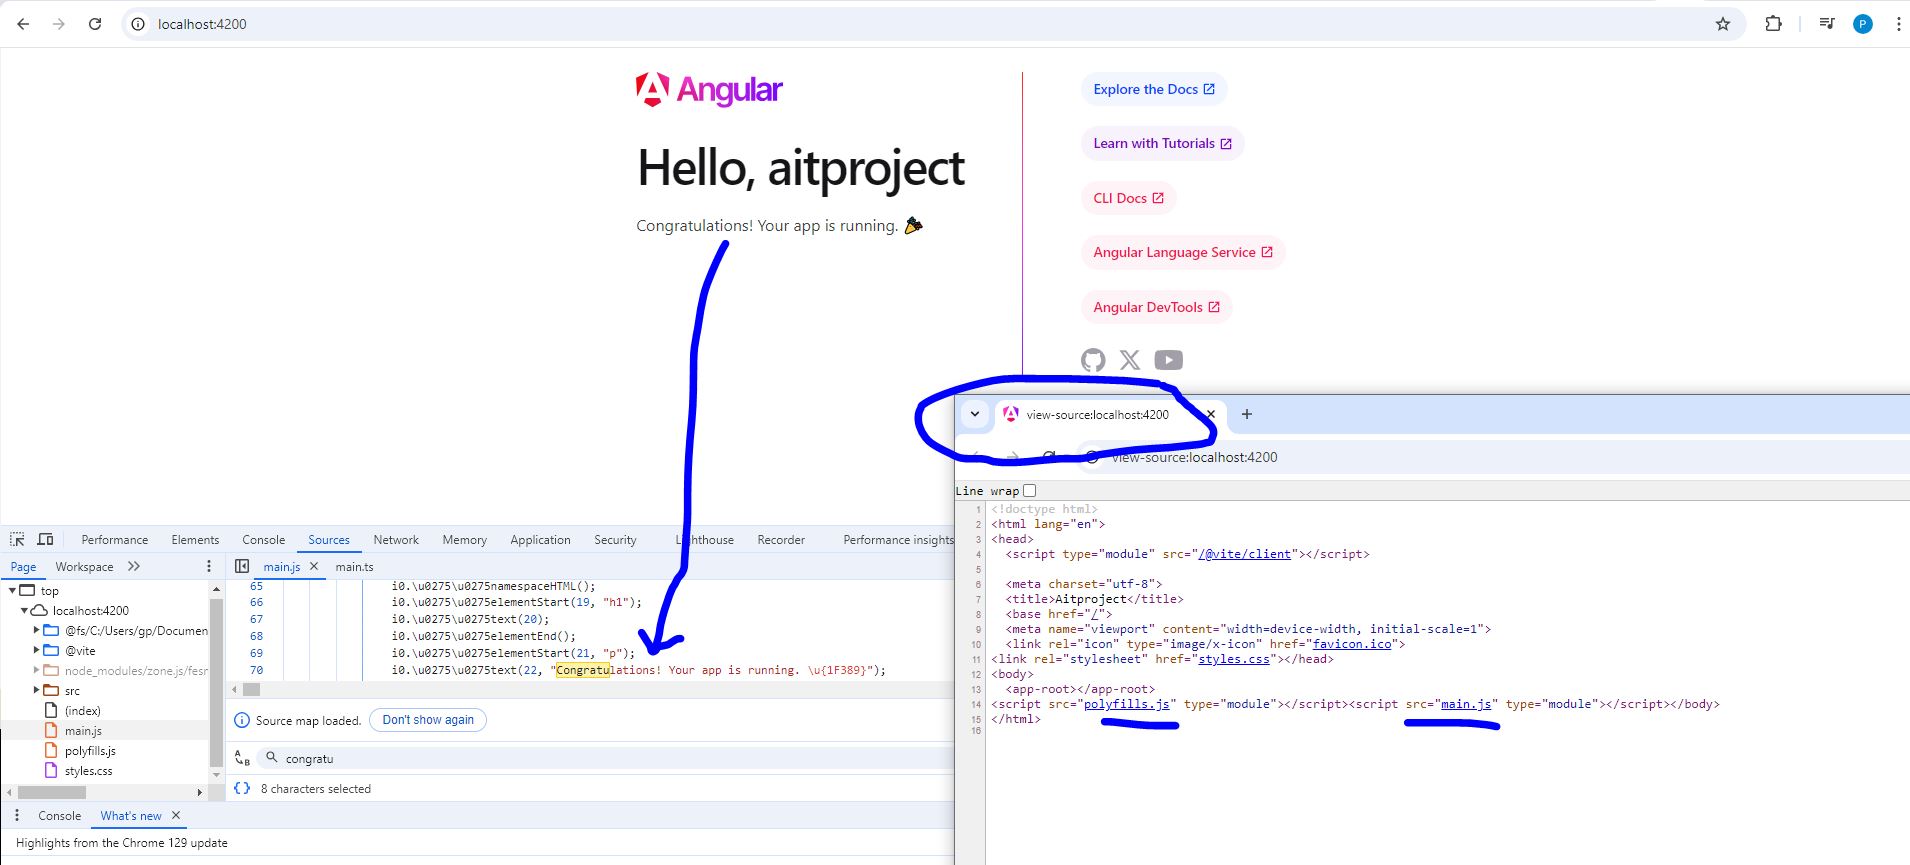Open the media control icon in toolbar
This screenshot has width=1910, height=865.
(x=1827, y=24)
